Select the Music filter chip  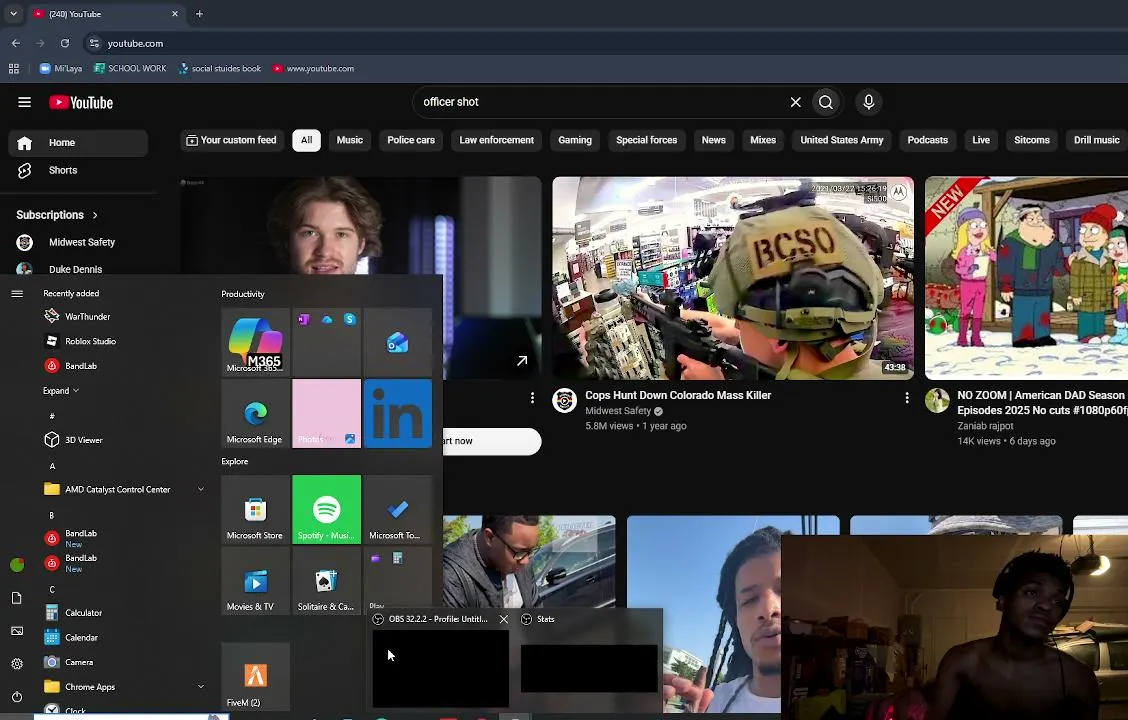point(350,140)
